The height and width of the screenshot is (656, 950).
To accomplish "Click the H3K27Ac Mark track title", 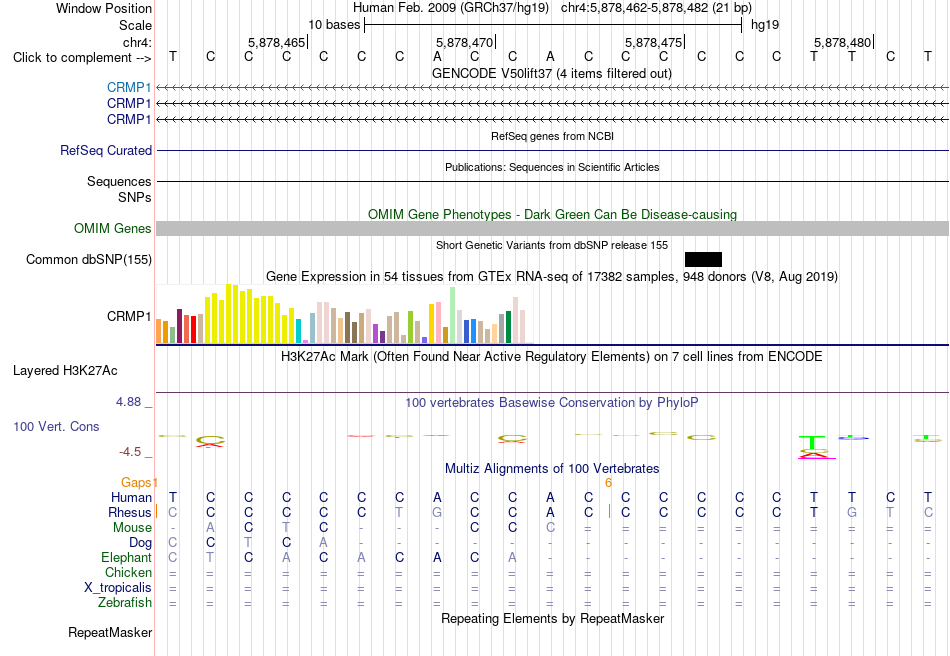I will click(x=552, y=356).
